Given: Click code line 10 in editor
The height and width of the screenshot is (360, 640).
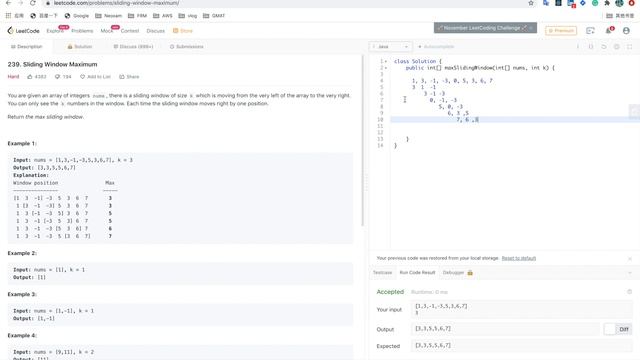Looking at the screenshot, I should pyautogui.click(x=515, y=120).
